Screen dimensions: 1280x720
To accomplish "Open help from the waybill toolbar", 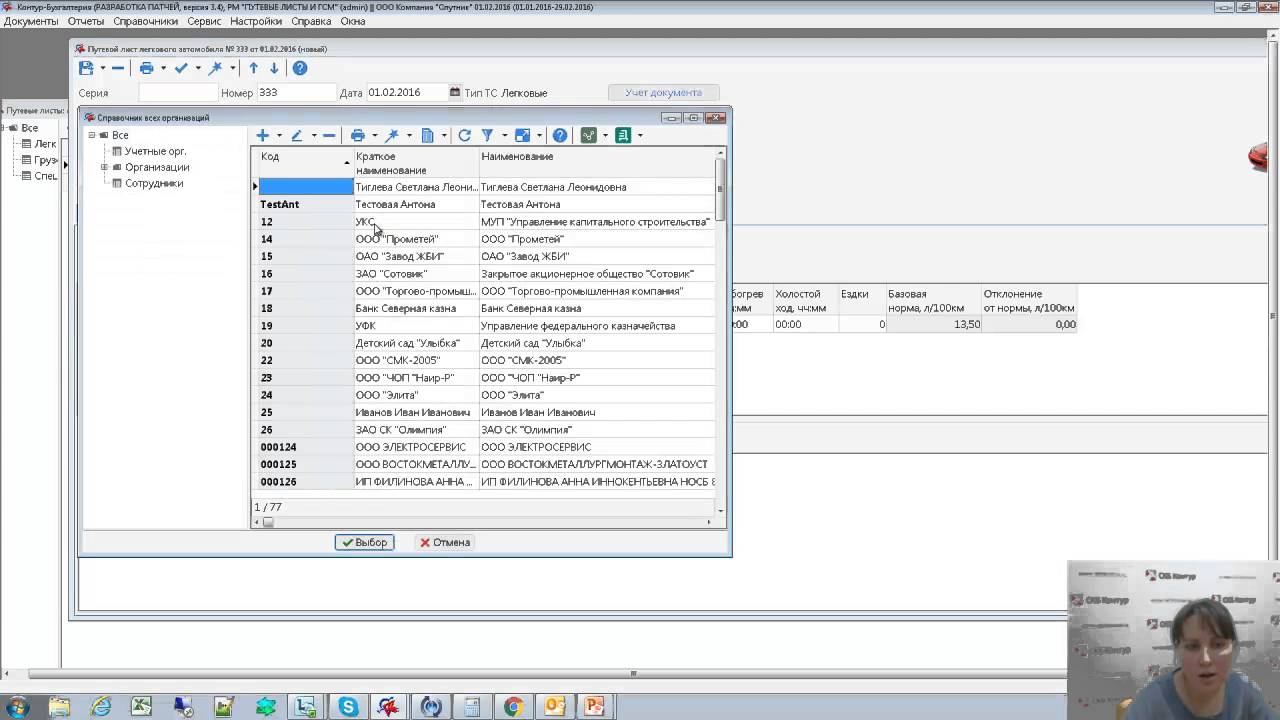I will [x=300, y=68].
